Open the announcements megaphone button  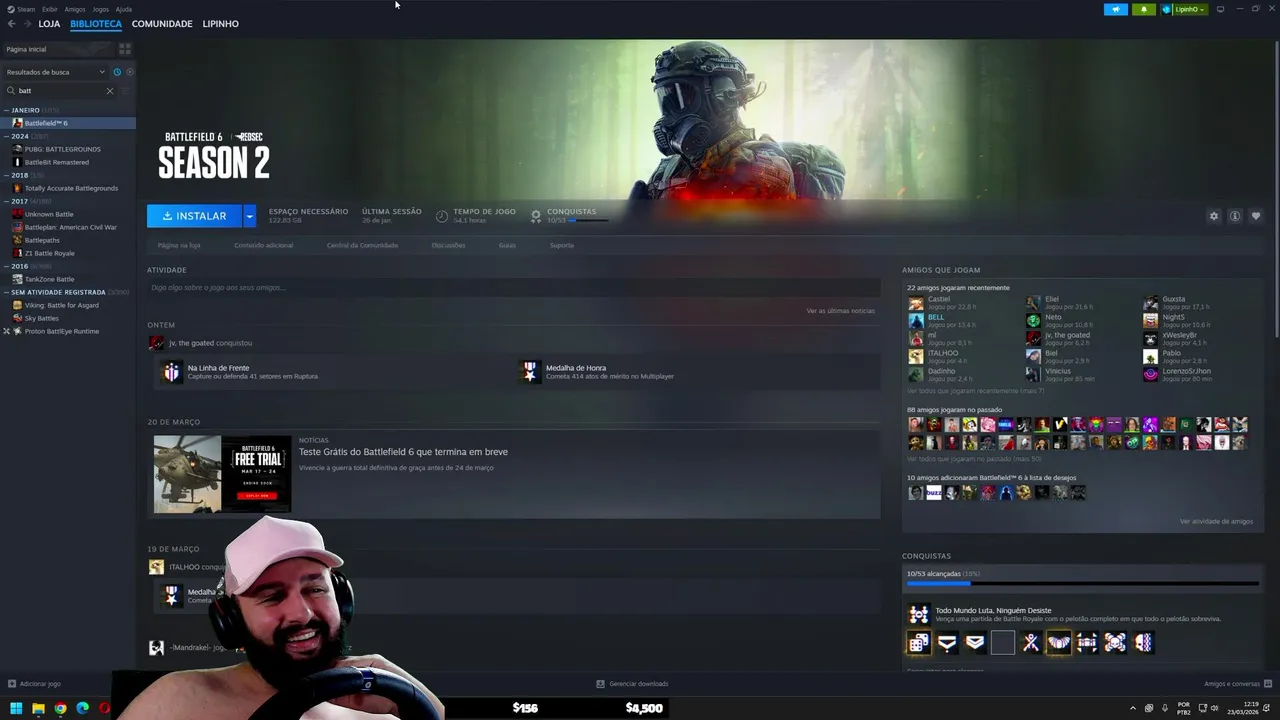pyautogui.click(x=1115, y=9)
